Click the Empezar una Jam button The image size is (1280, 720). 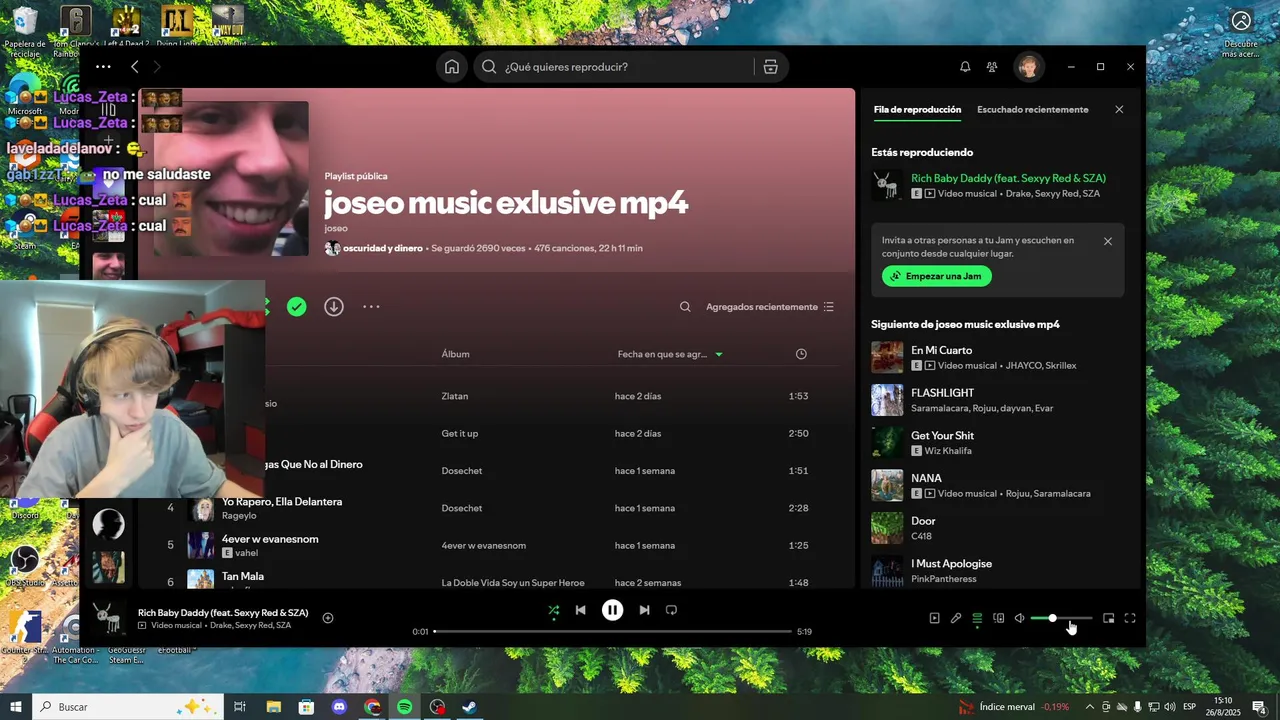tap(937, 276)
